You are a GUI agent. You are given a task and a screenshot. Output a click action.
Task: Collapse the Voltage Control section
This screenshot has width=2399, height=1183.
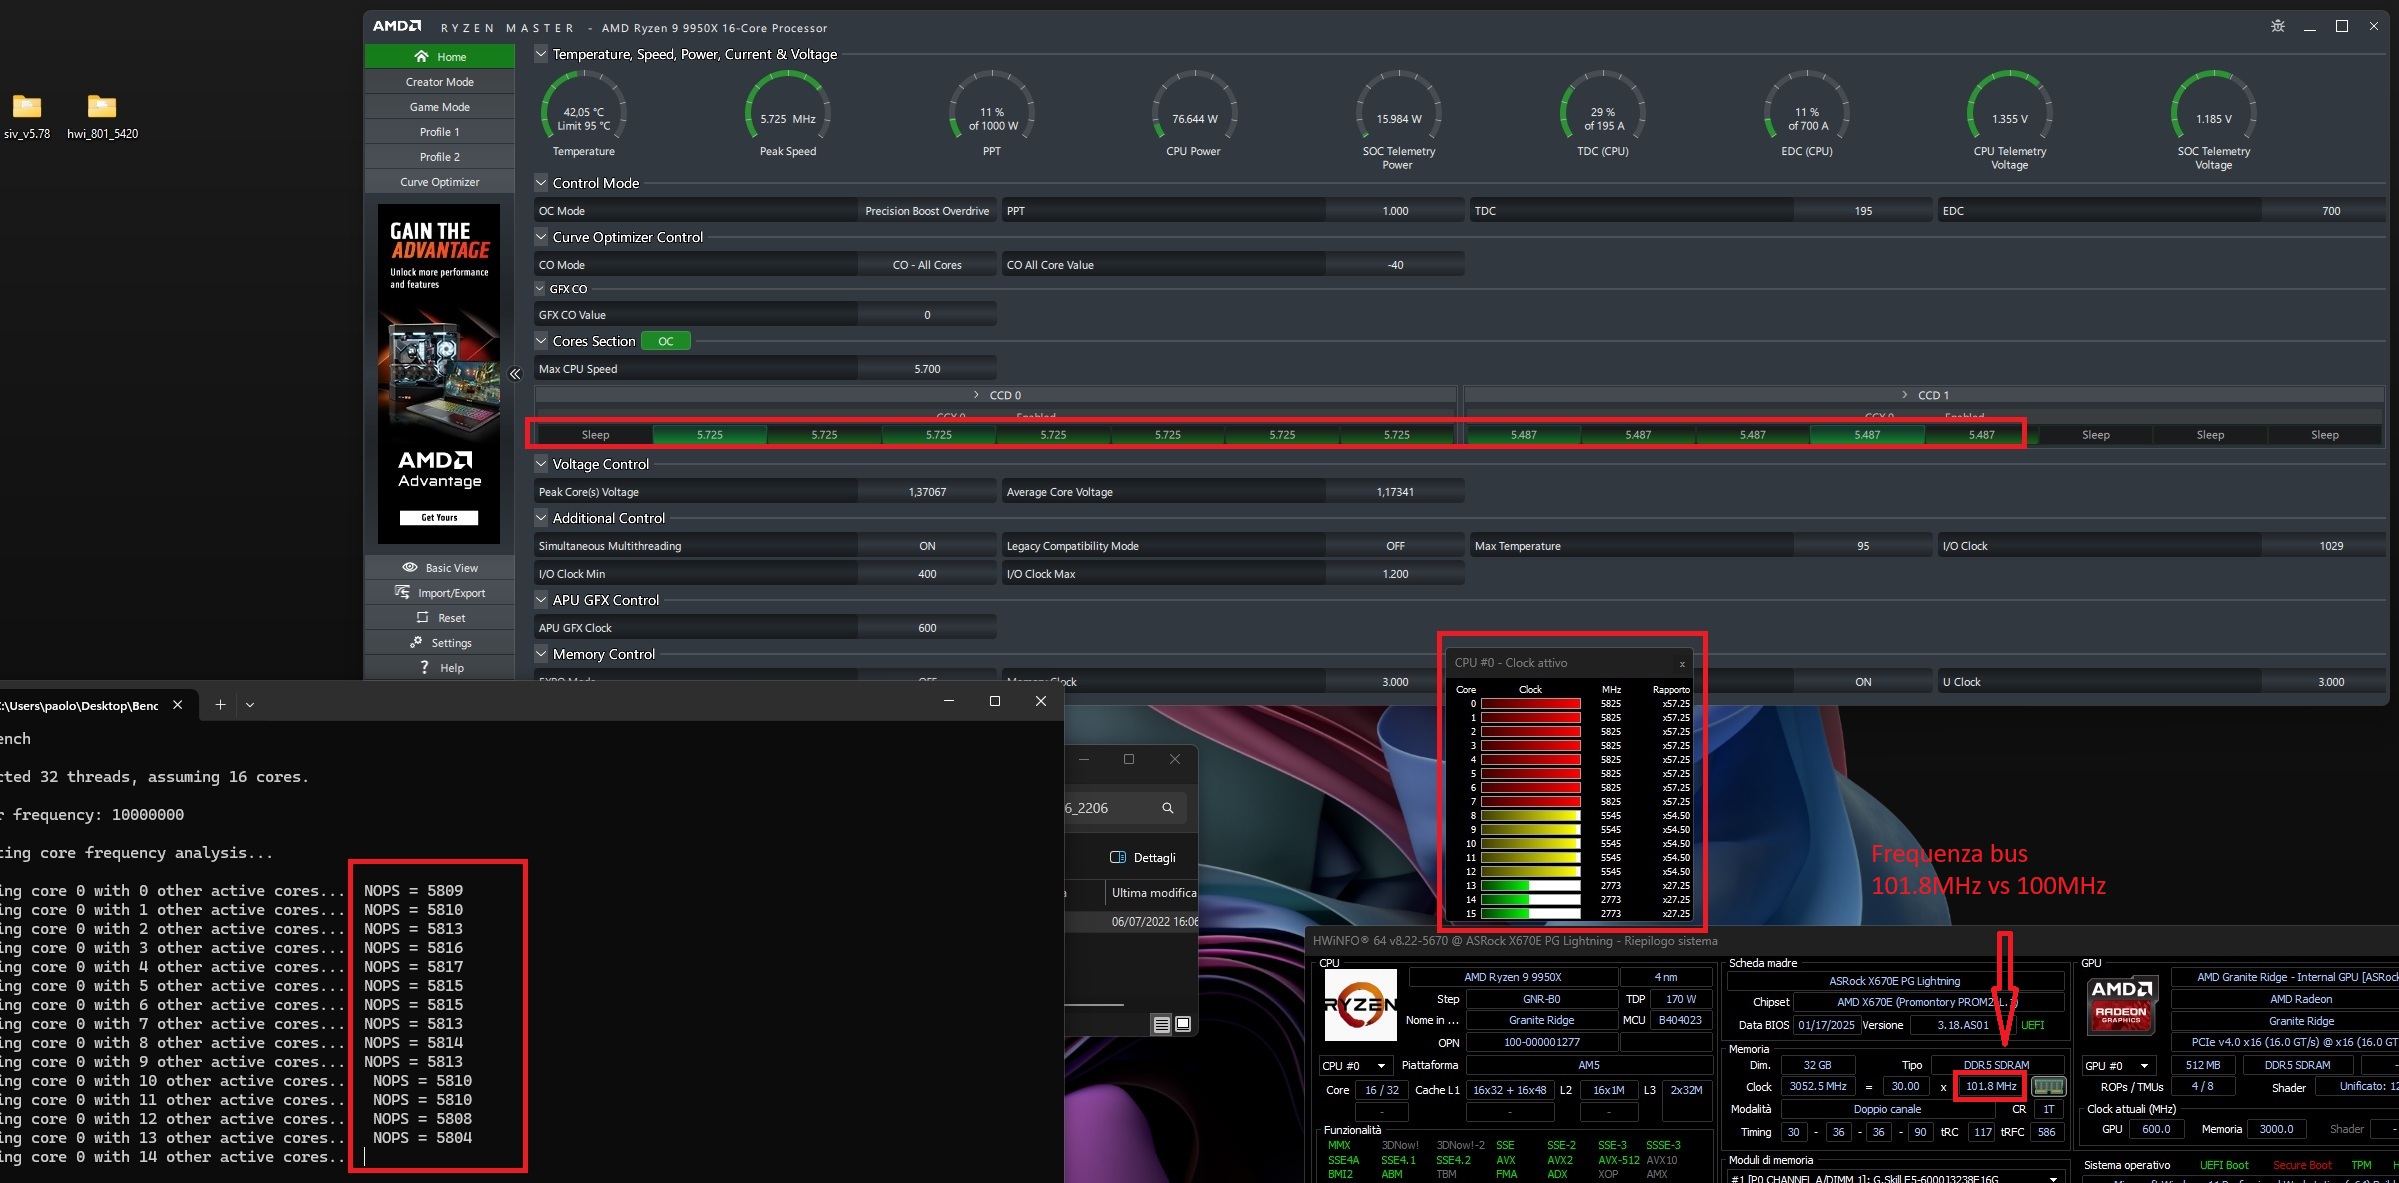[x=541, y=464]
